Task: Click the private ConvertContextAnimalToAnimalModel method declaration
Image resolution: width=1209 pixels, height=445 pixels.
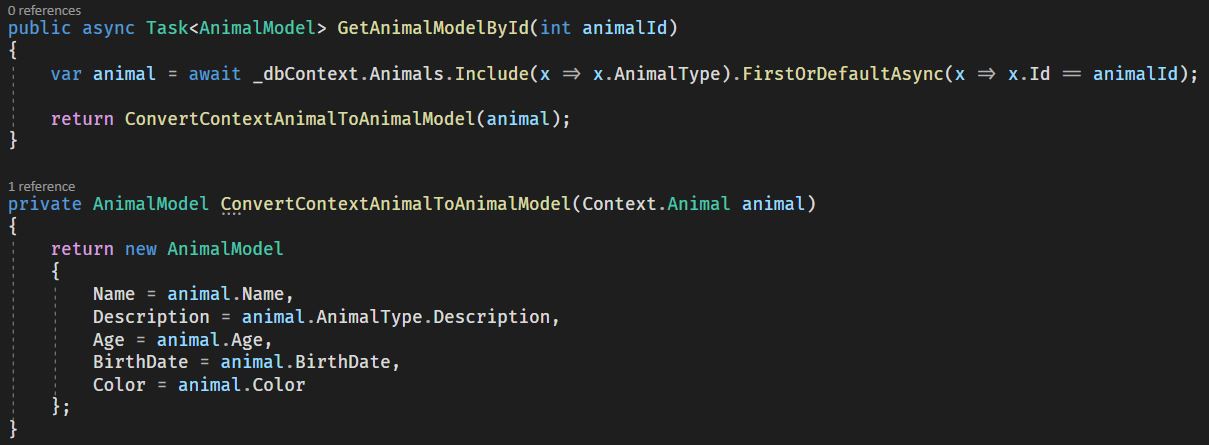Action: pos(395,204)
